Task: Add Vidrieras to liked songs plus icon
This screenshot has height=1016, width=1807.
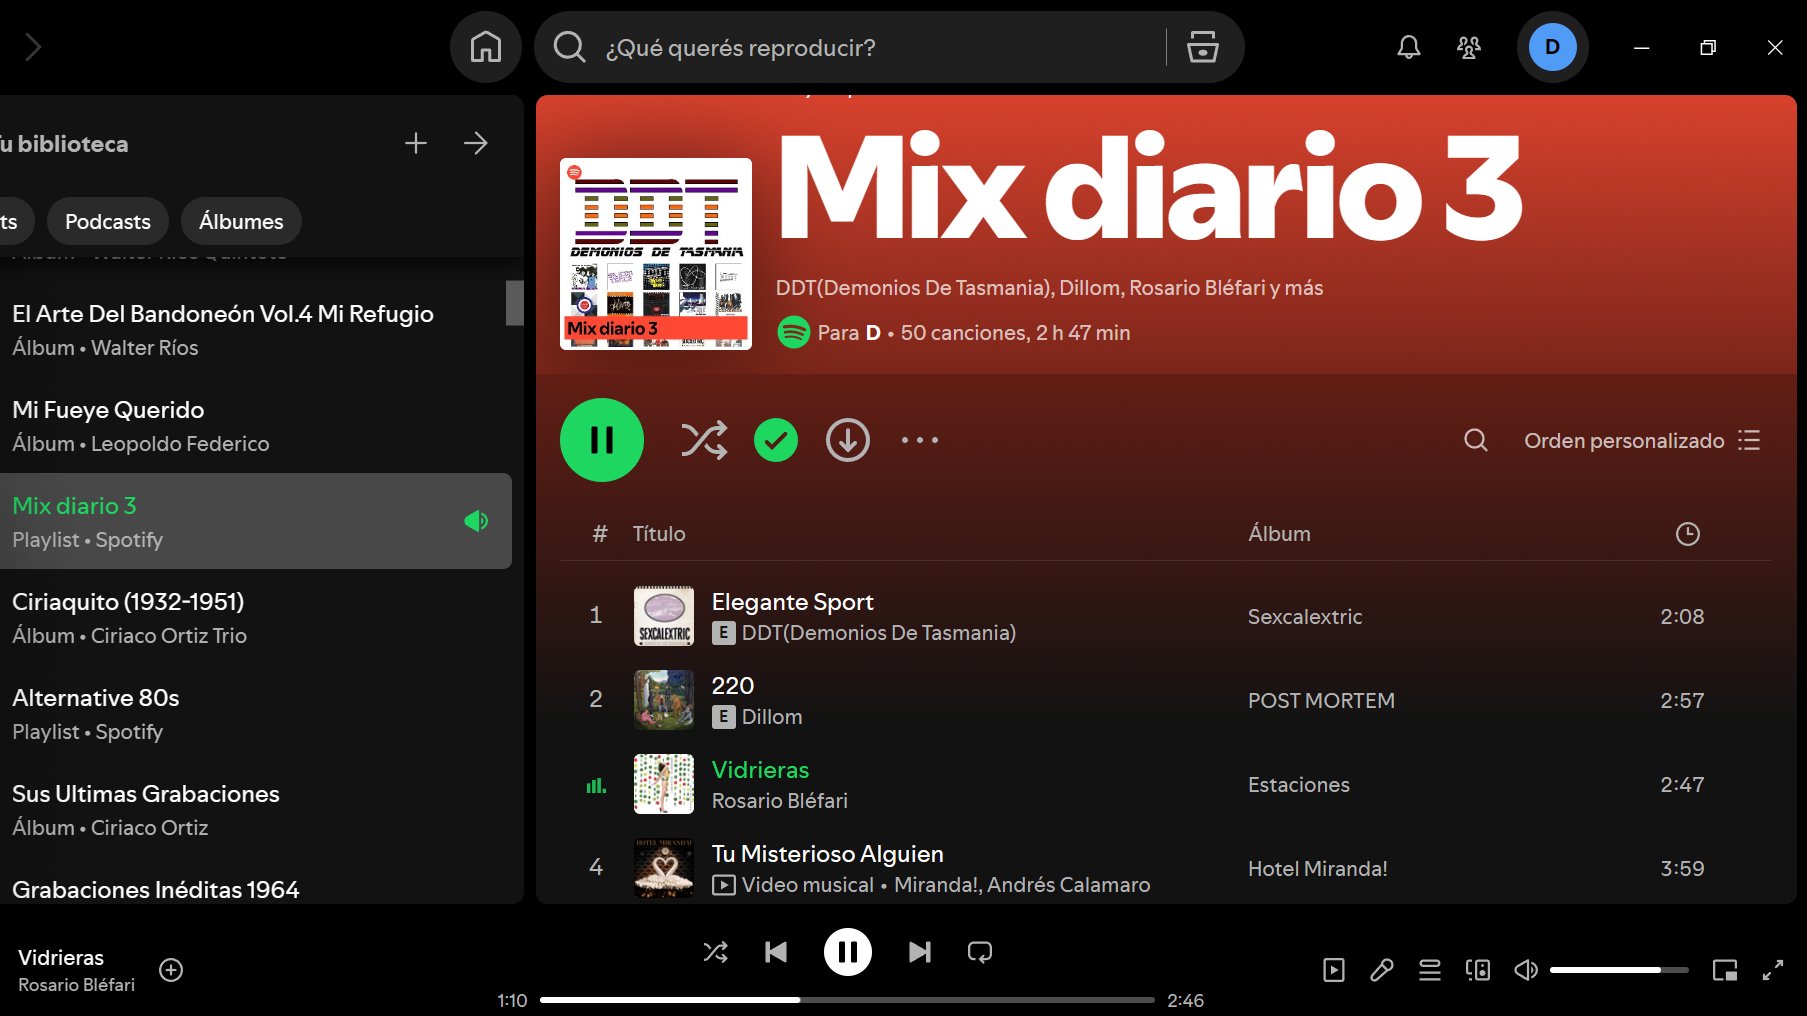Action: (x=171, y=970)
